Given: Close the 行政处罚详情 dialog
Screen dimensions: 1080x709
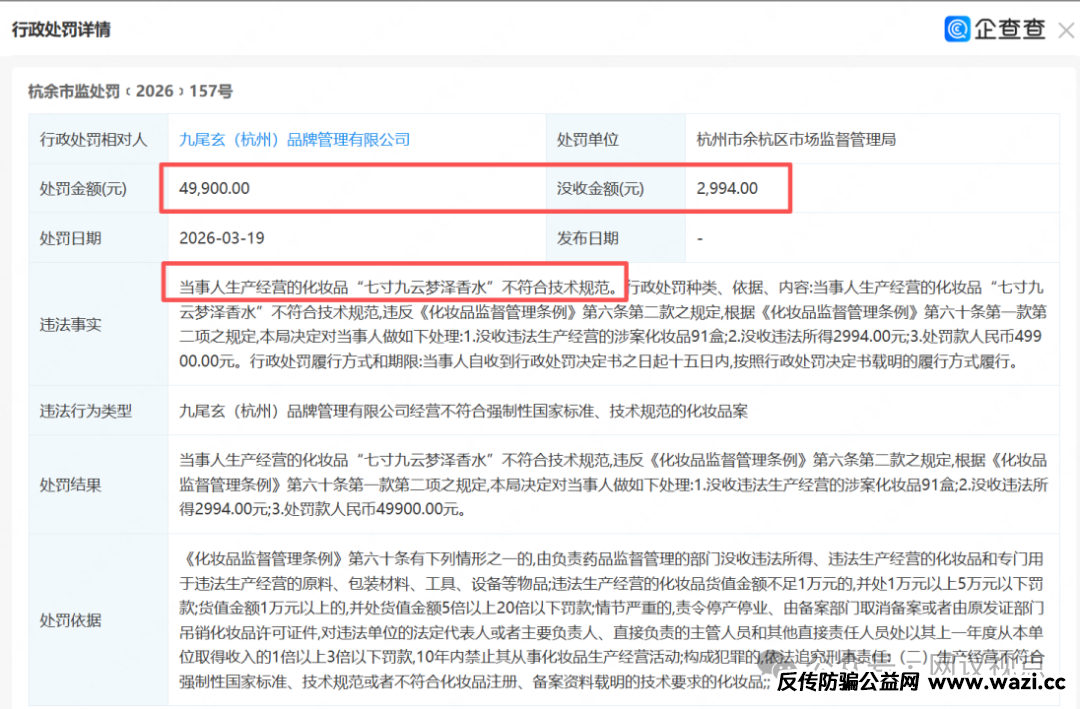Looking at the screenshot, I should coord(1066,30).
